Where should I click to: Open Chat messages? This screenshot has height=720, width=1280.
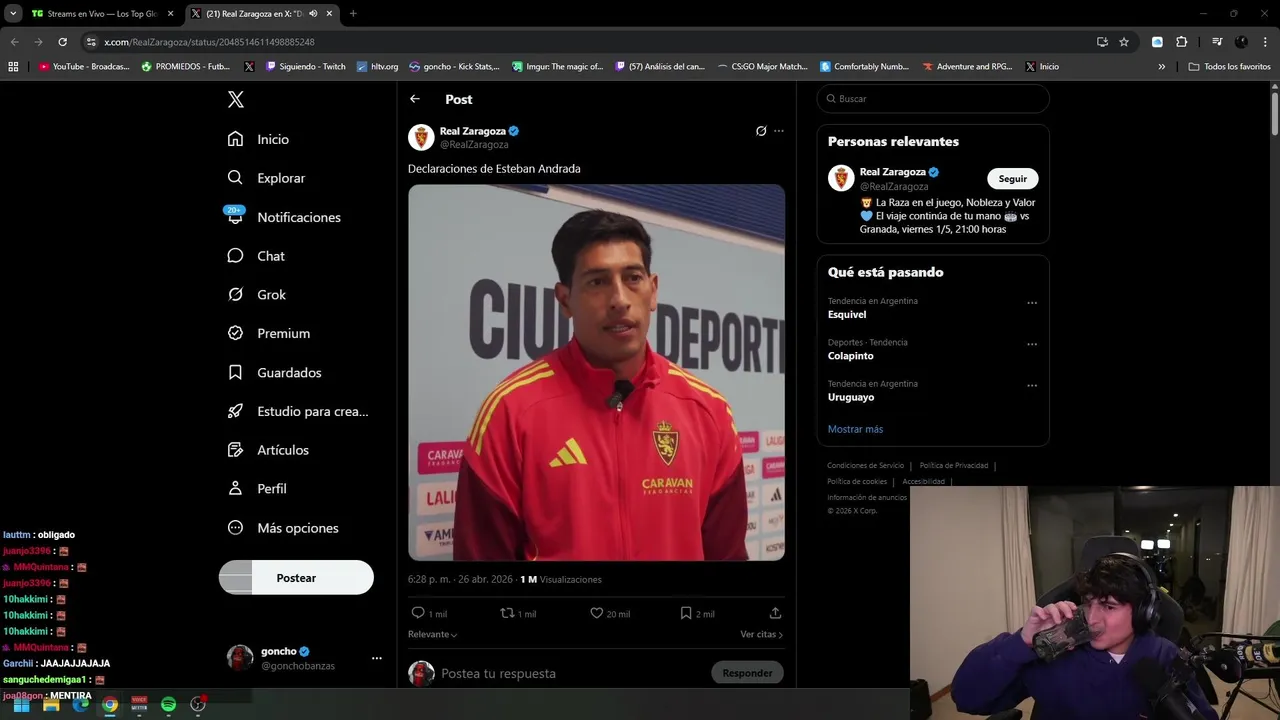click(x=257, y=256)
